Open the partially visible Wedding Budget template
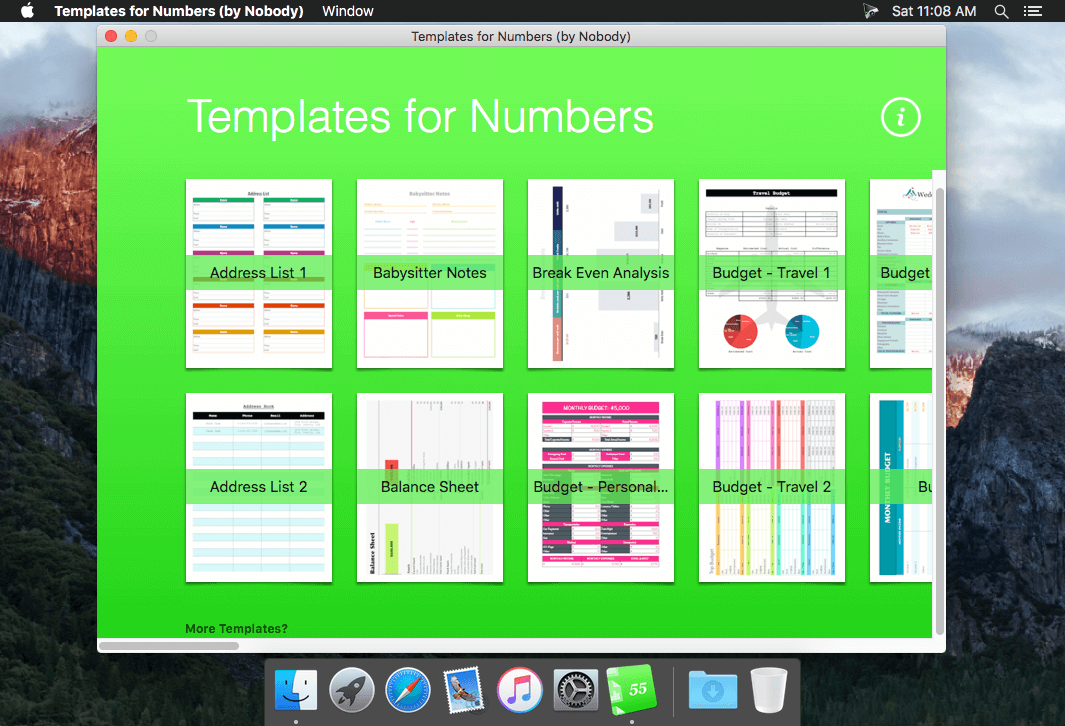The height and width of the screenshot is (726, 1065). (901, 274)
